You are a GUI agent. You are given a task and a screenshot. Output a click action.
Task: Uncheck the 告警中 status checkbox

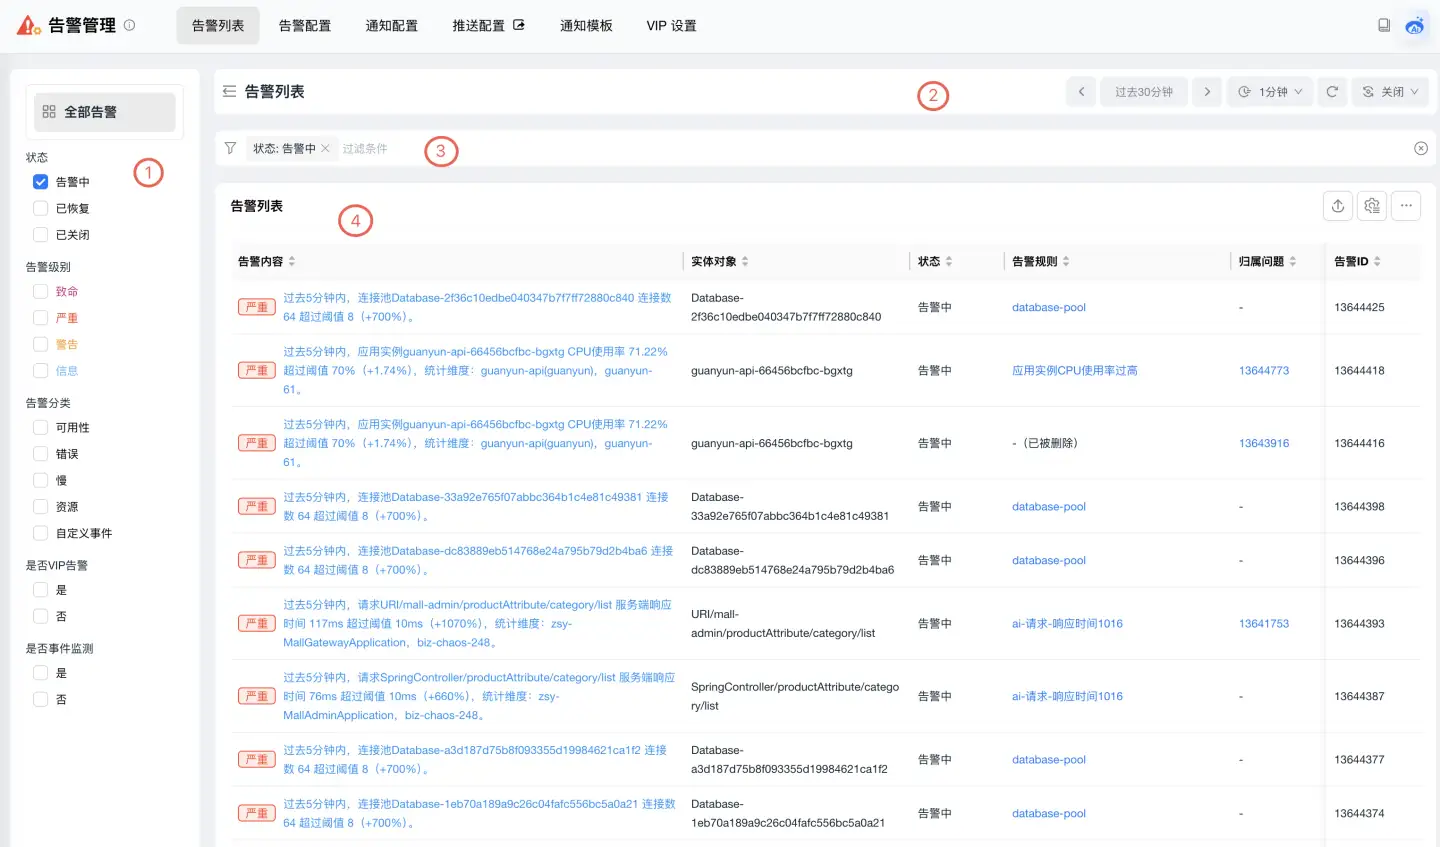pos(41,182)
